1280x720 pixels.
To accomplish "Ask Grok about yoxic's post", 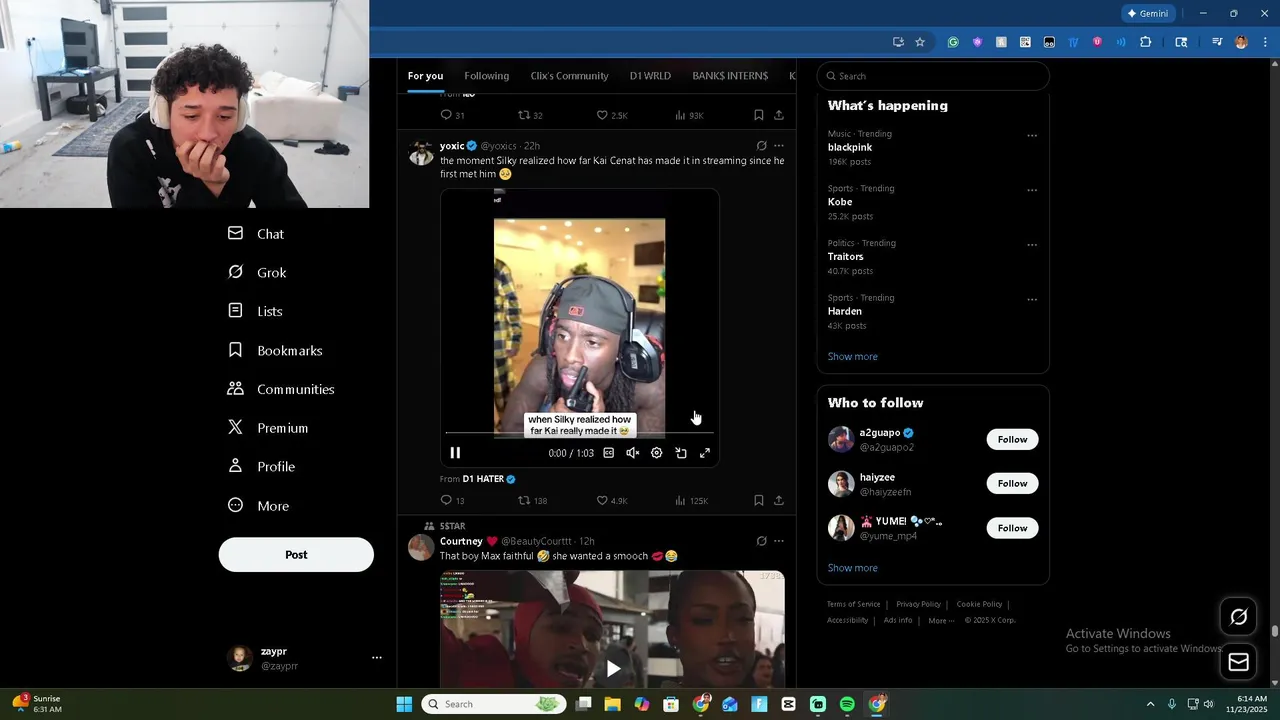I will coord(761,146).
